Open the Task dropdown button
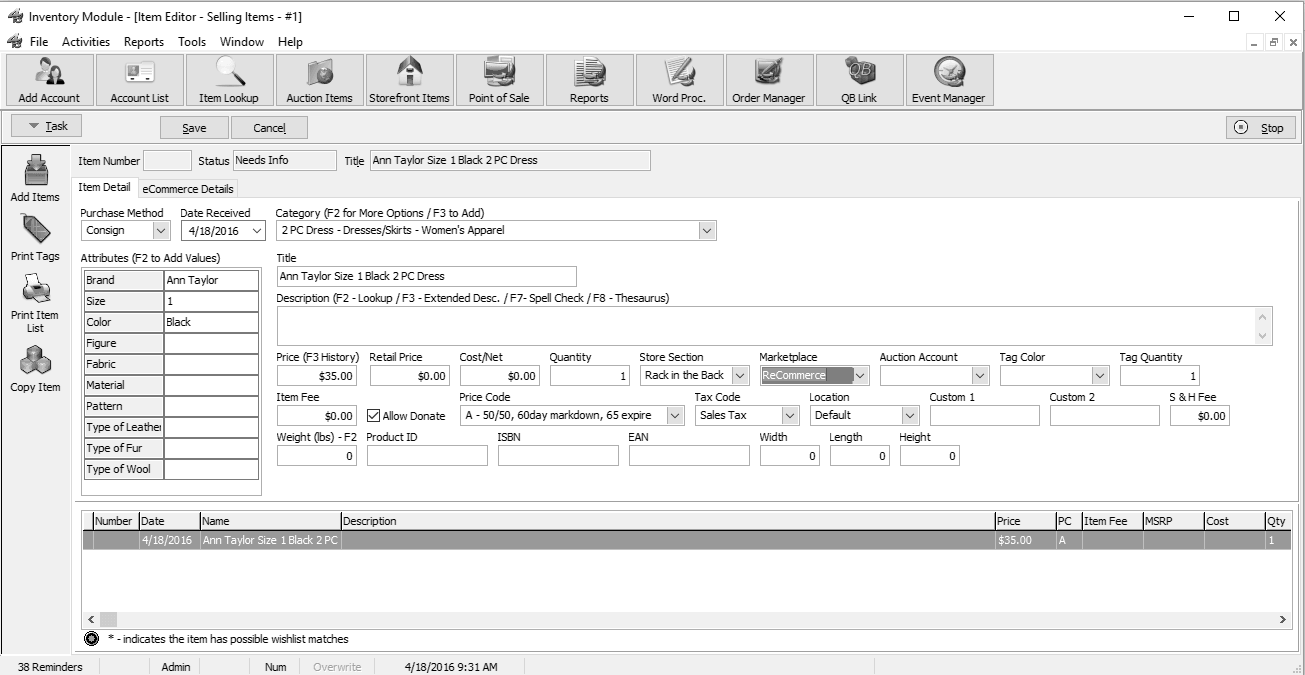 (46, 126)
